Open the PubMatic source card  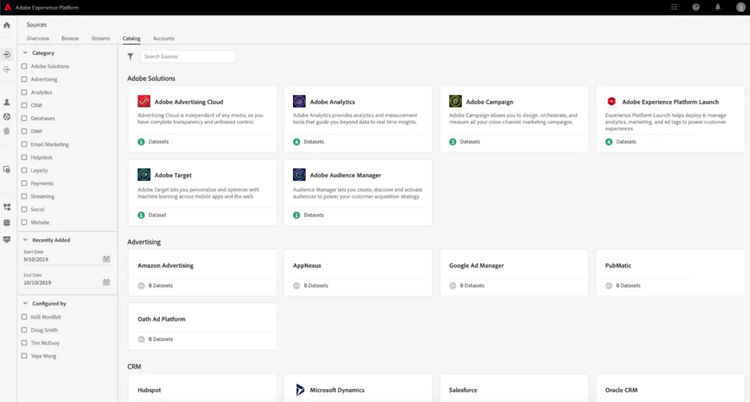click(670, 273)
